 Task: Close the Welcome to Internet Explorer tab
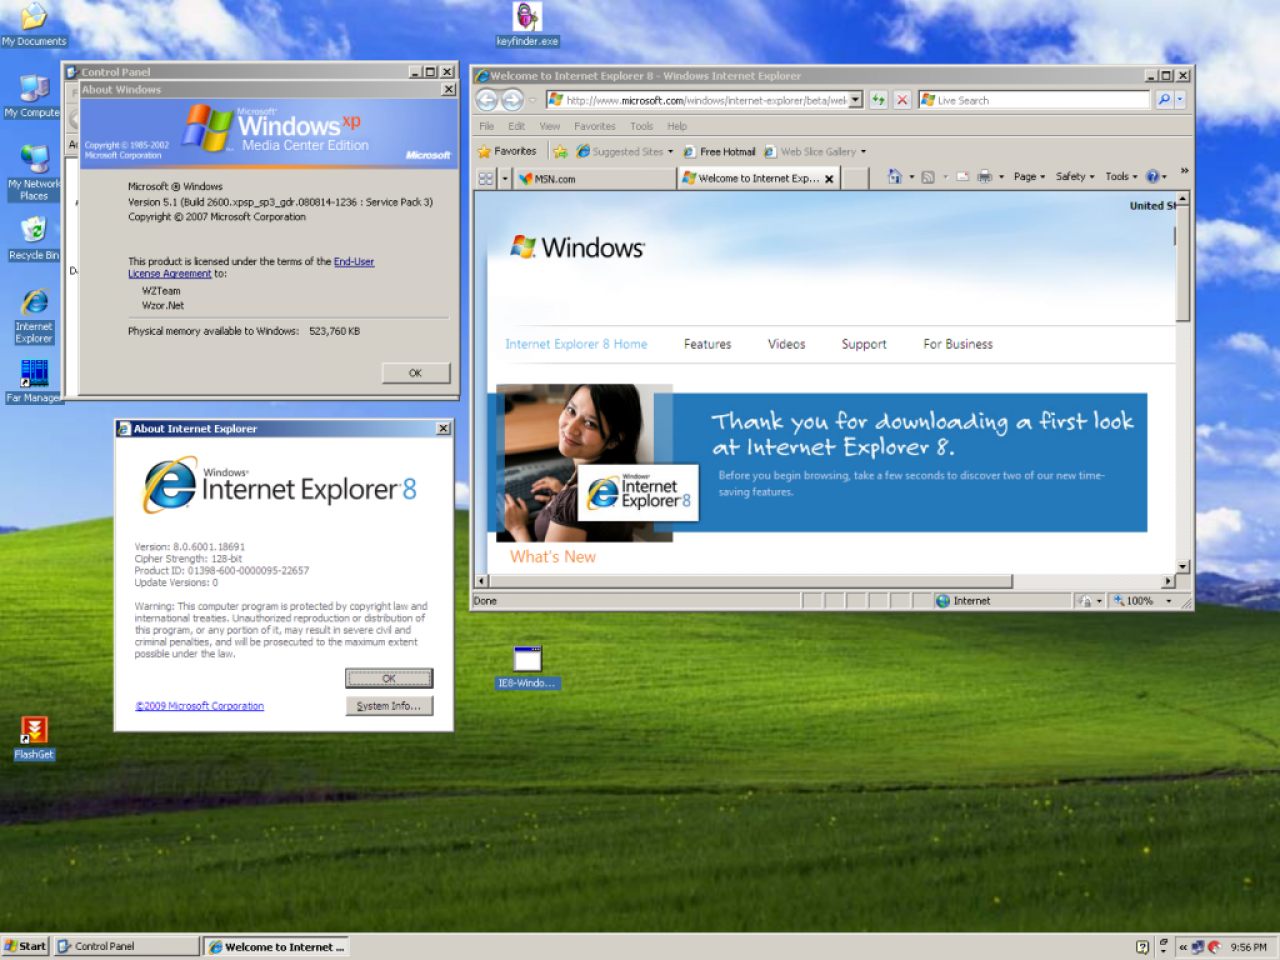point(829,179)
